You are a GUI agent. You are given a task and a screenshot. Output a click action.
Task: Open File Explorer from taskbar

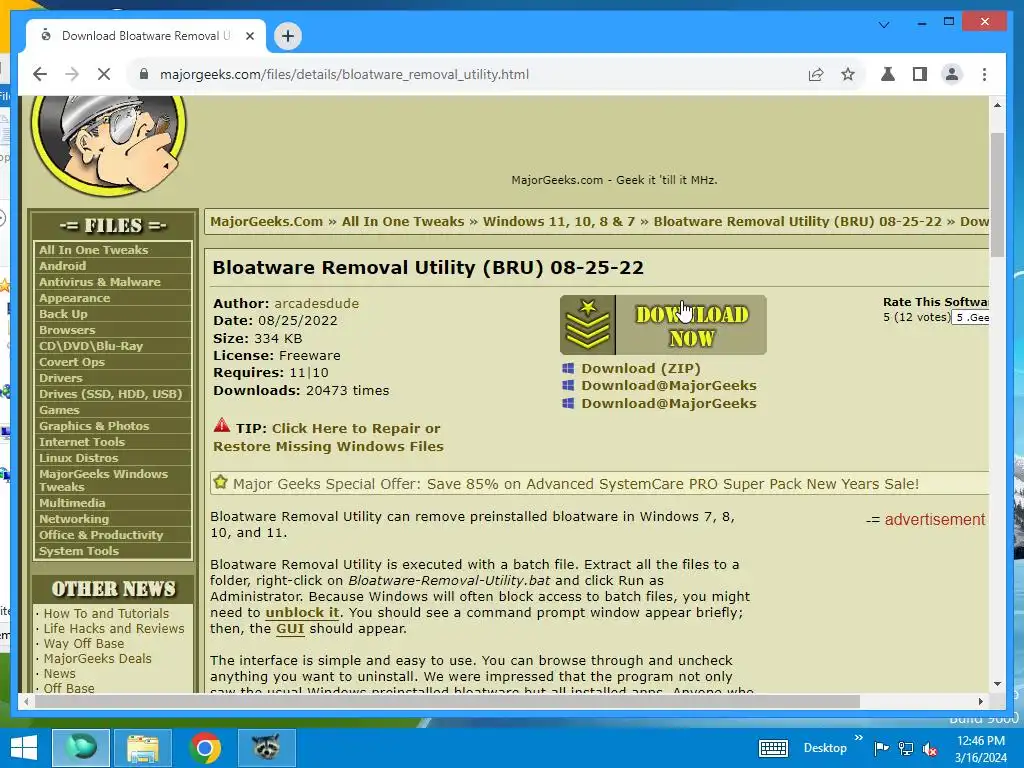[x=143, y=748]
